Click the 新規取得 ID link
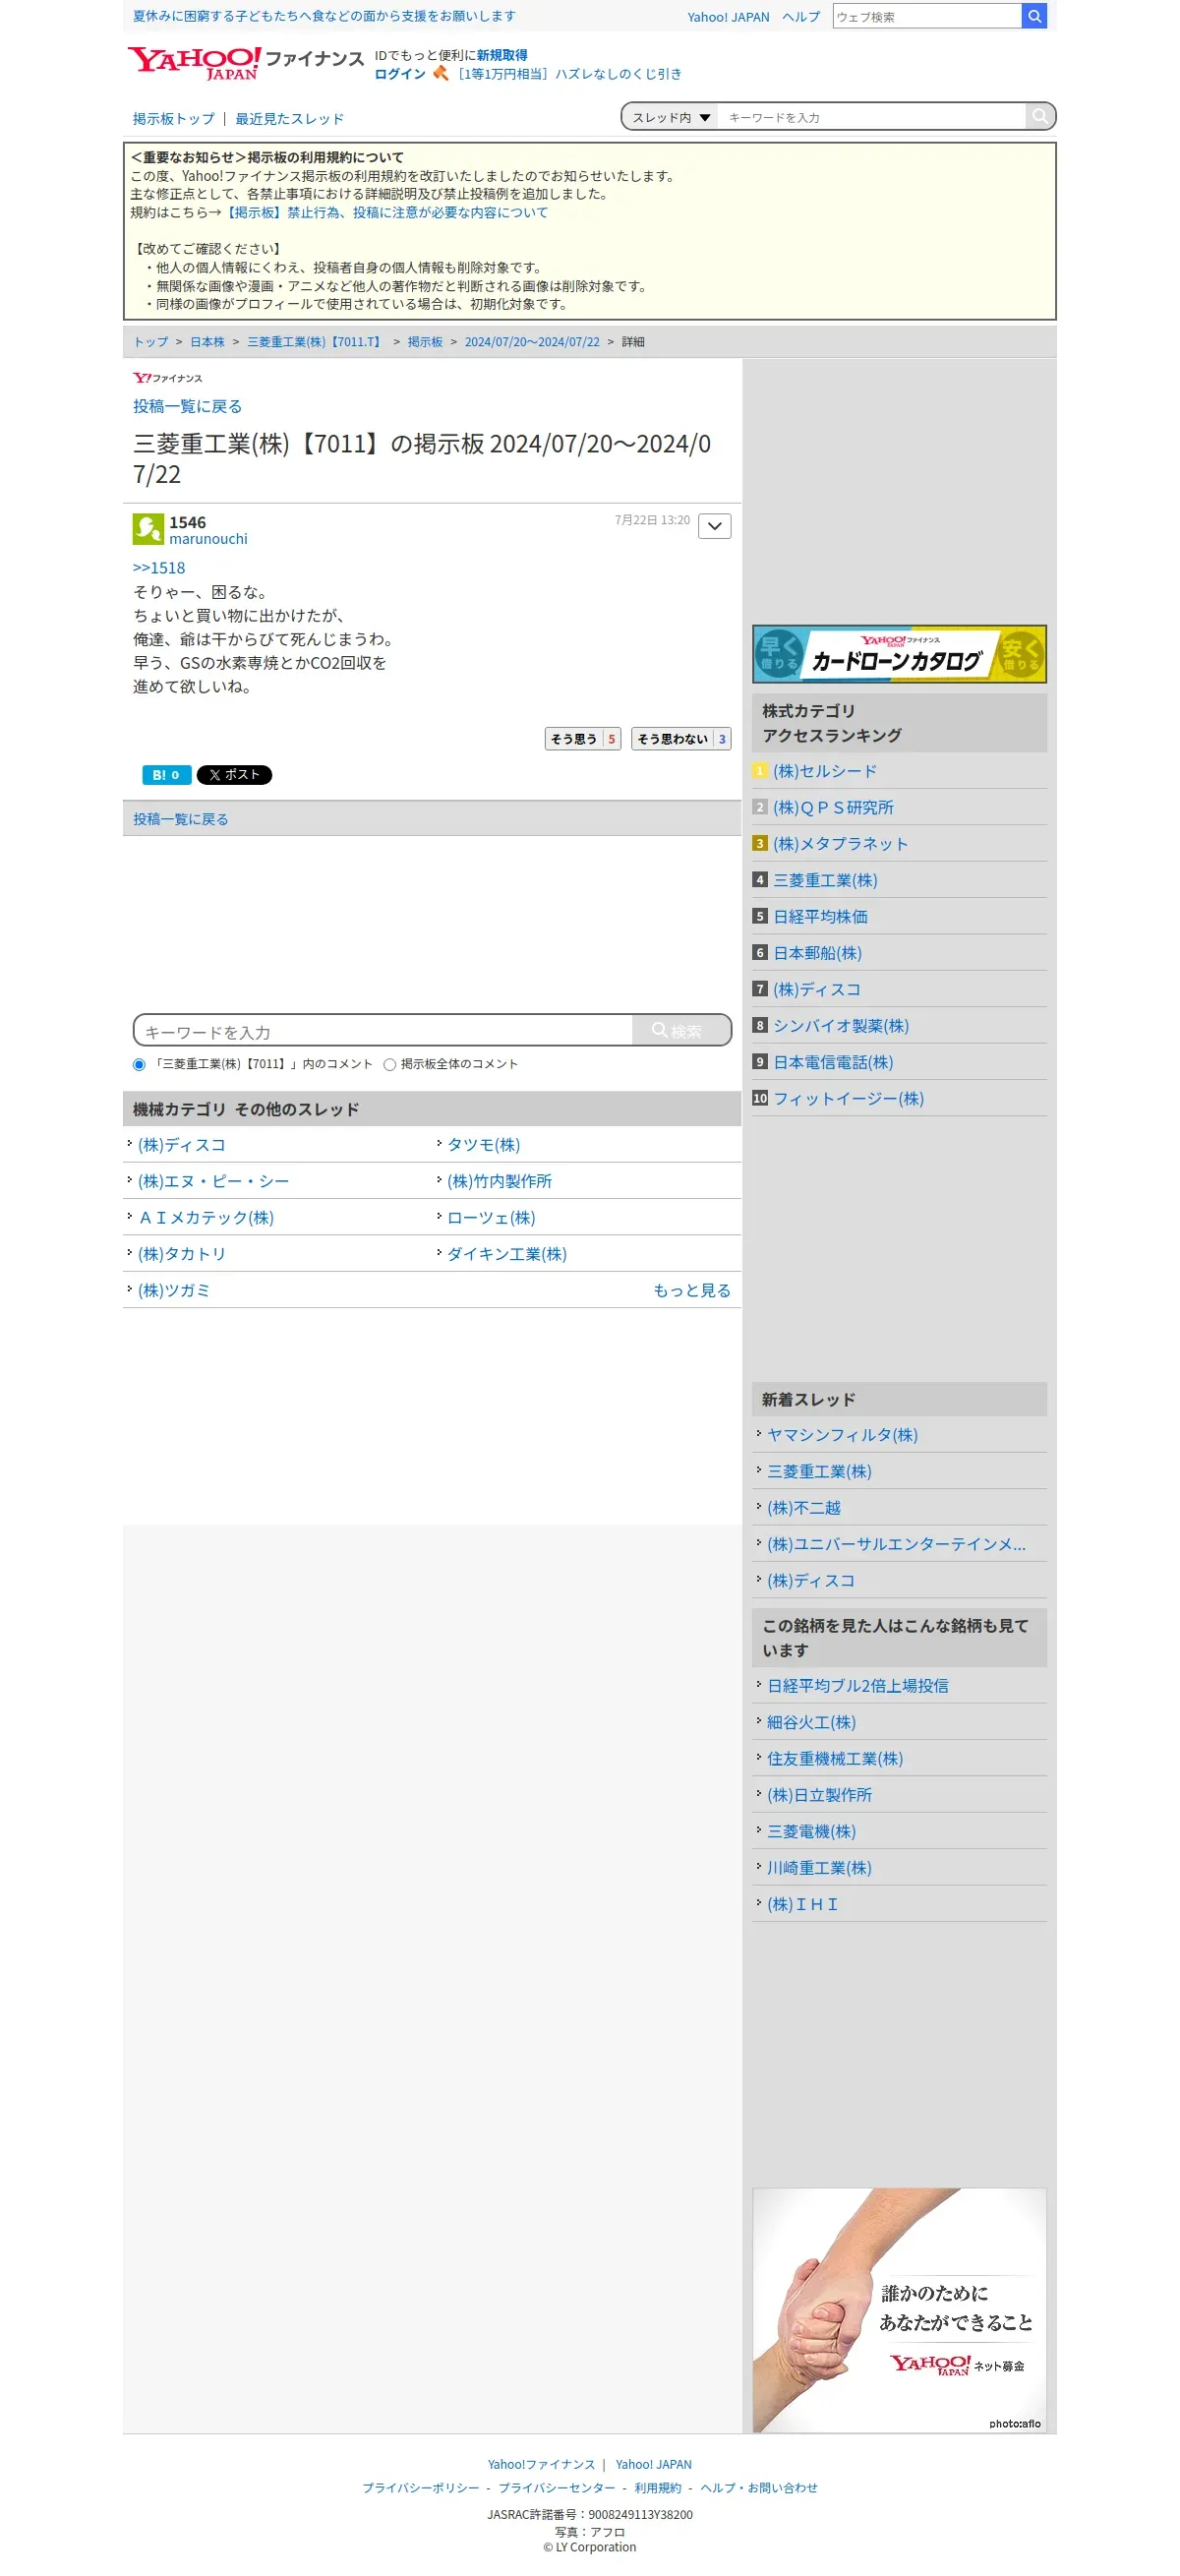Viewport: 1180px width, 2576px height. click(502, 55)
